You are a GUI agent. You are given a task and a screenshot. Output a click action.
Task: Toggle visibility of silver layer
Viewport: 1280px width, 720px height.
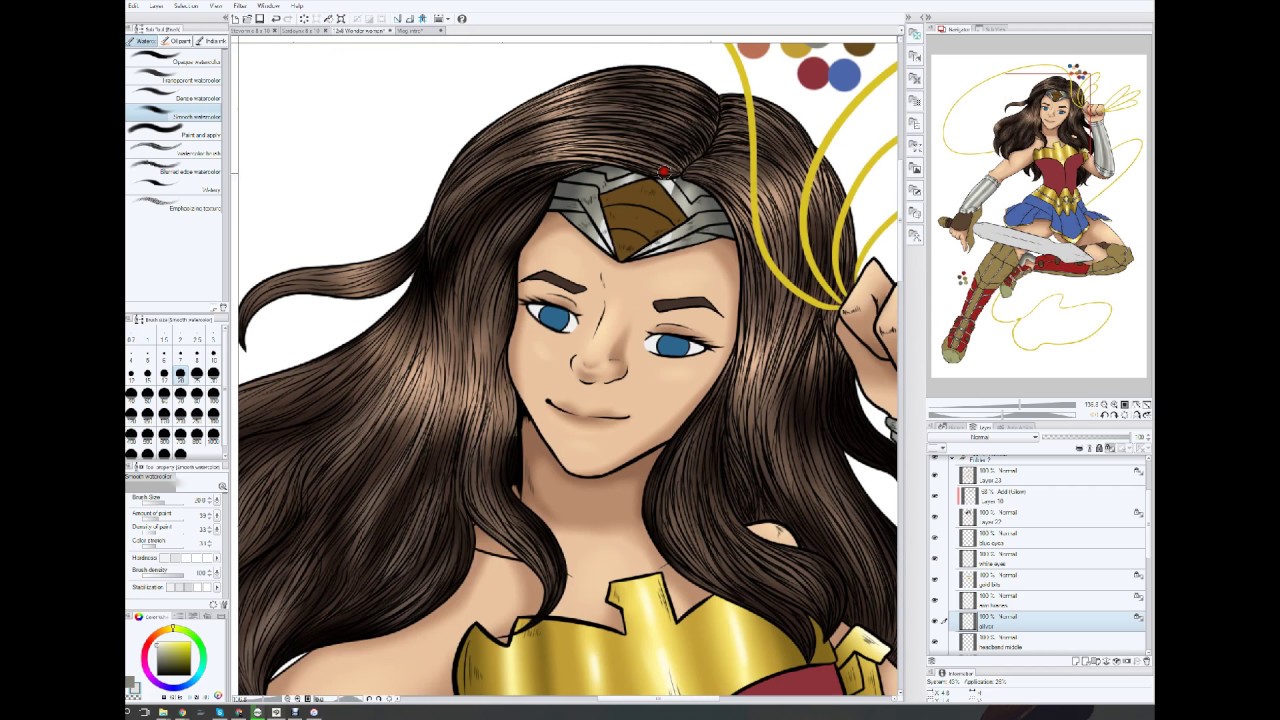tap(935, 621)
